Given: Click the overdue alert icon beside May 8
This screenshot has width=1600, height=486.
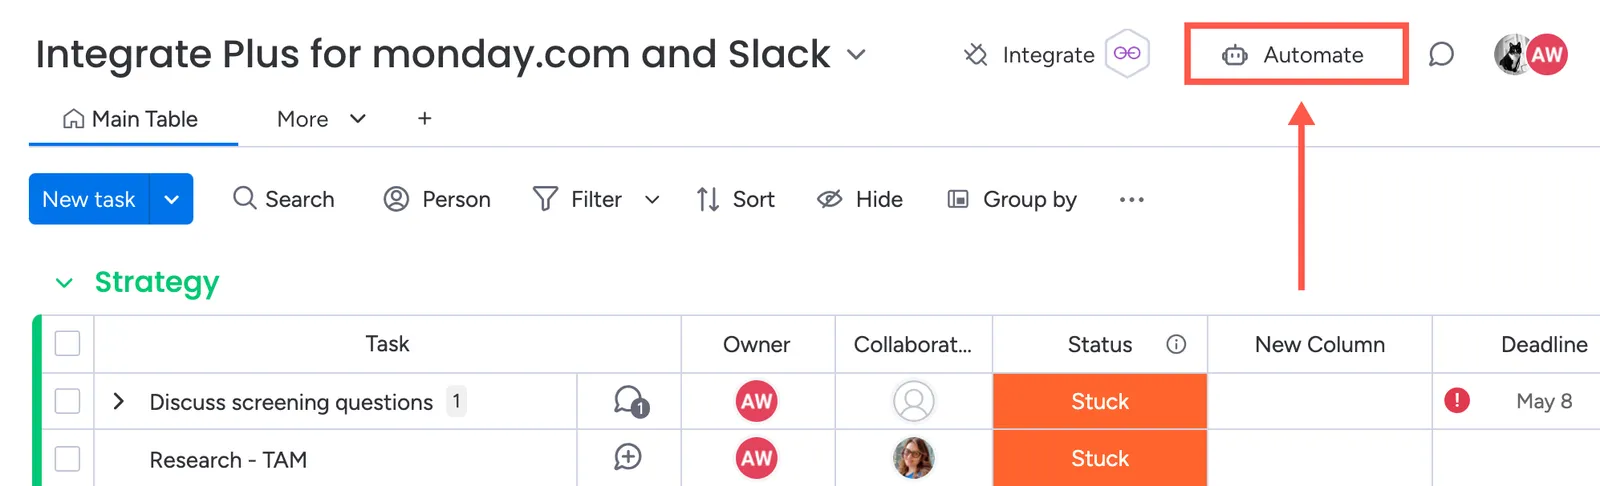Looking at the screenshot, I should 1457,401.
